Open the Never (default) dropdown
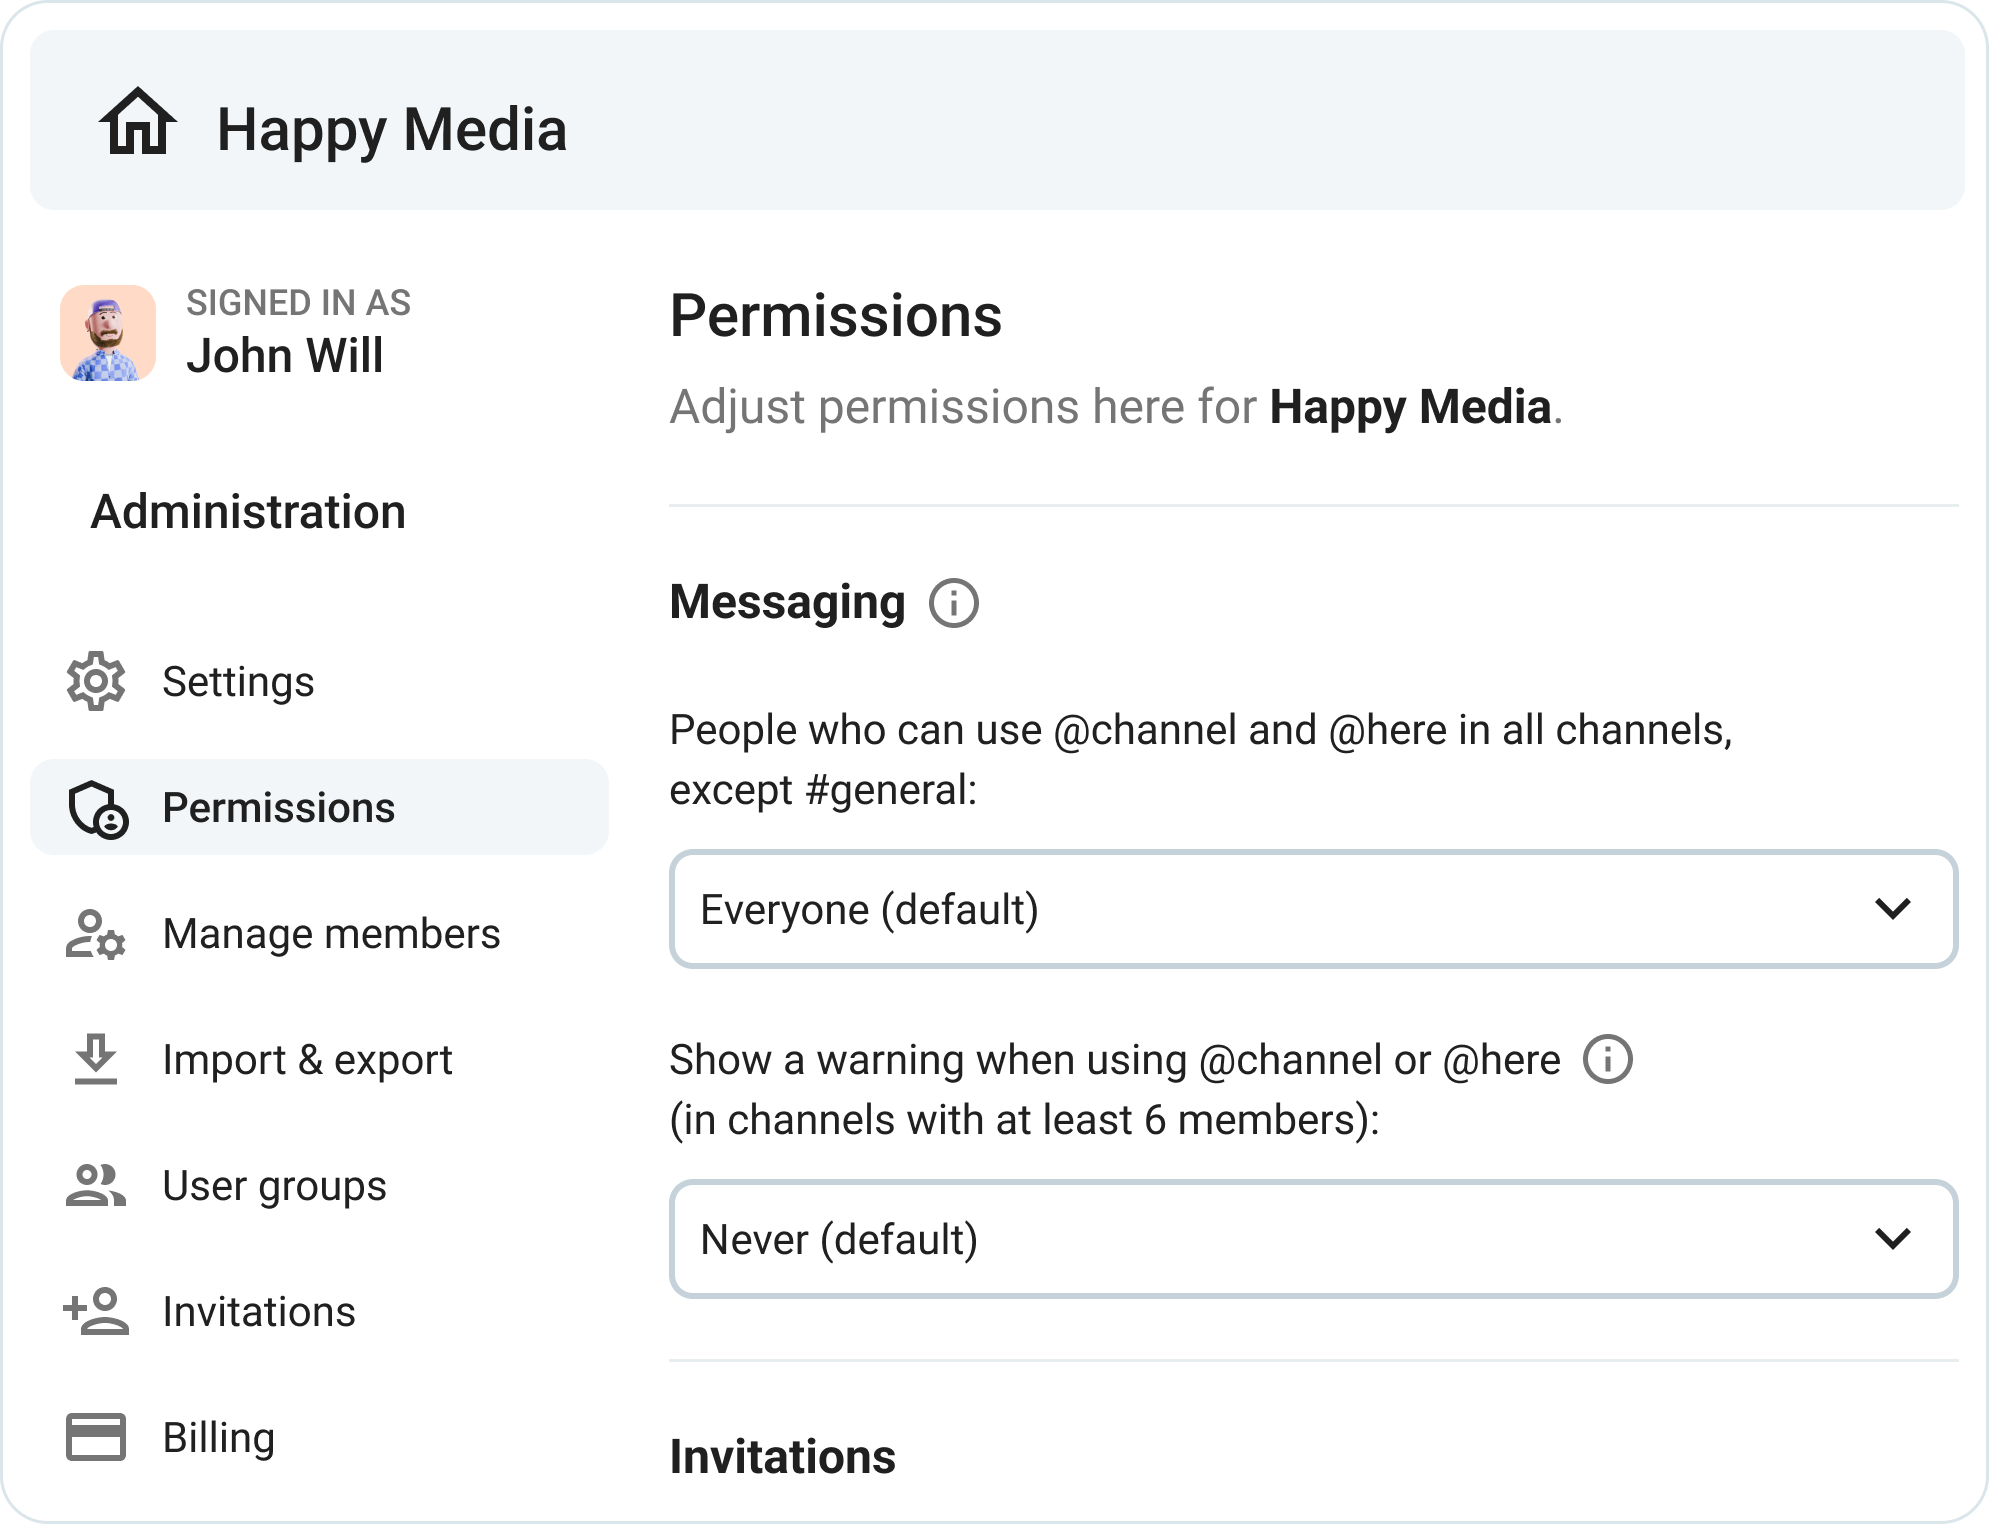This screenshot has width=1989, height=1524. (x=1312, y=1239)
